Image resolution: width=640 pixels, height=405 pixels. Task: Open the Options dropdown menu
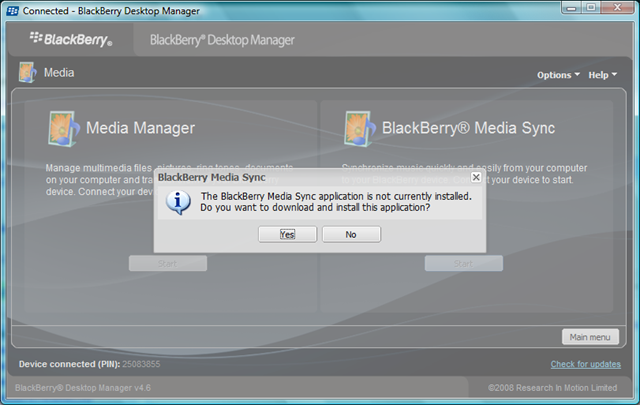point(558,75)
